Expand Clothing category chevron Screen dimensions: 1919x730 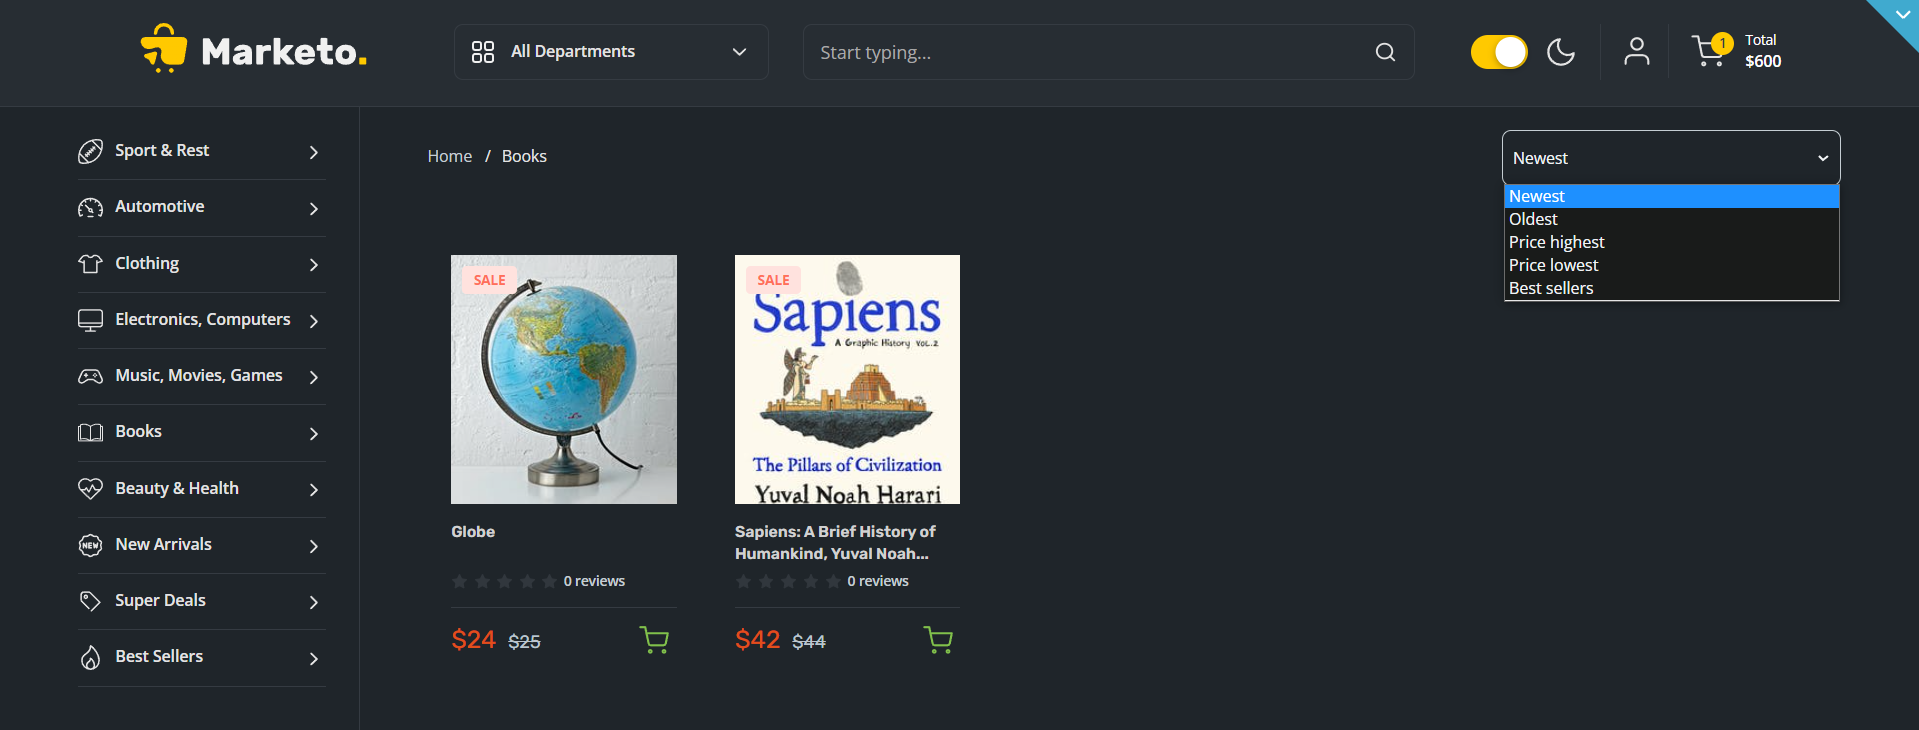tap(314, 265)
